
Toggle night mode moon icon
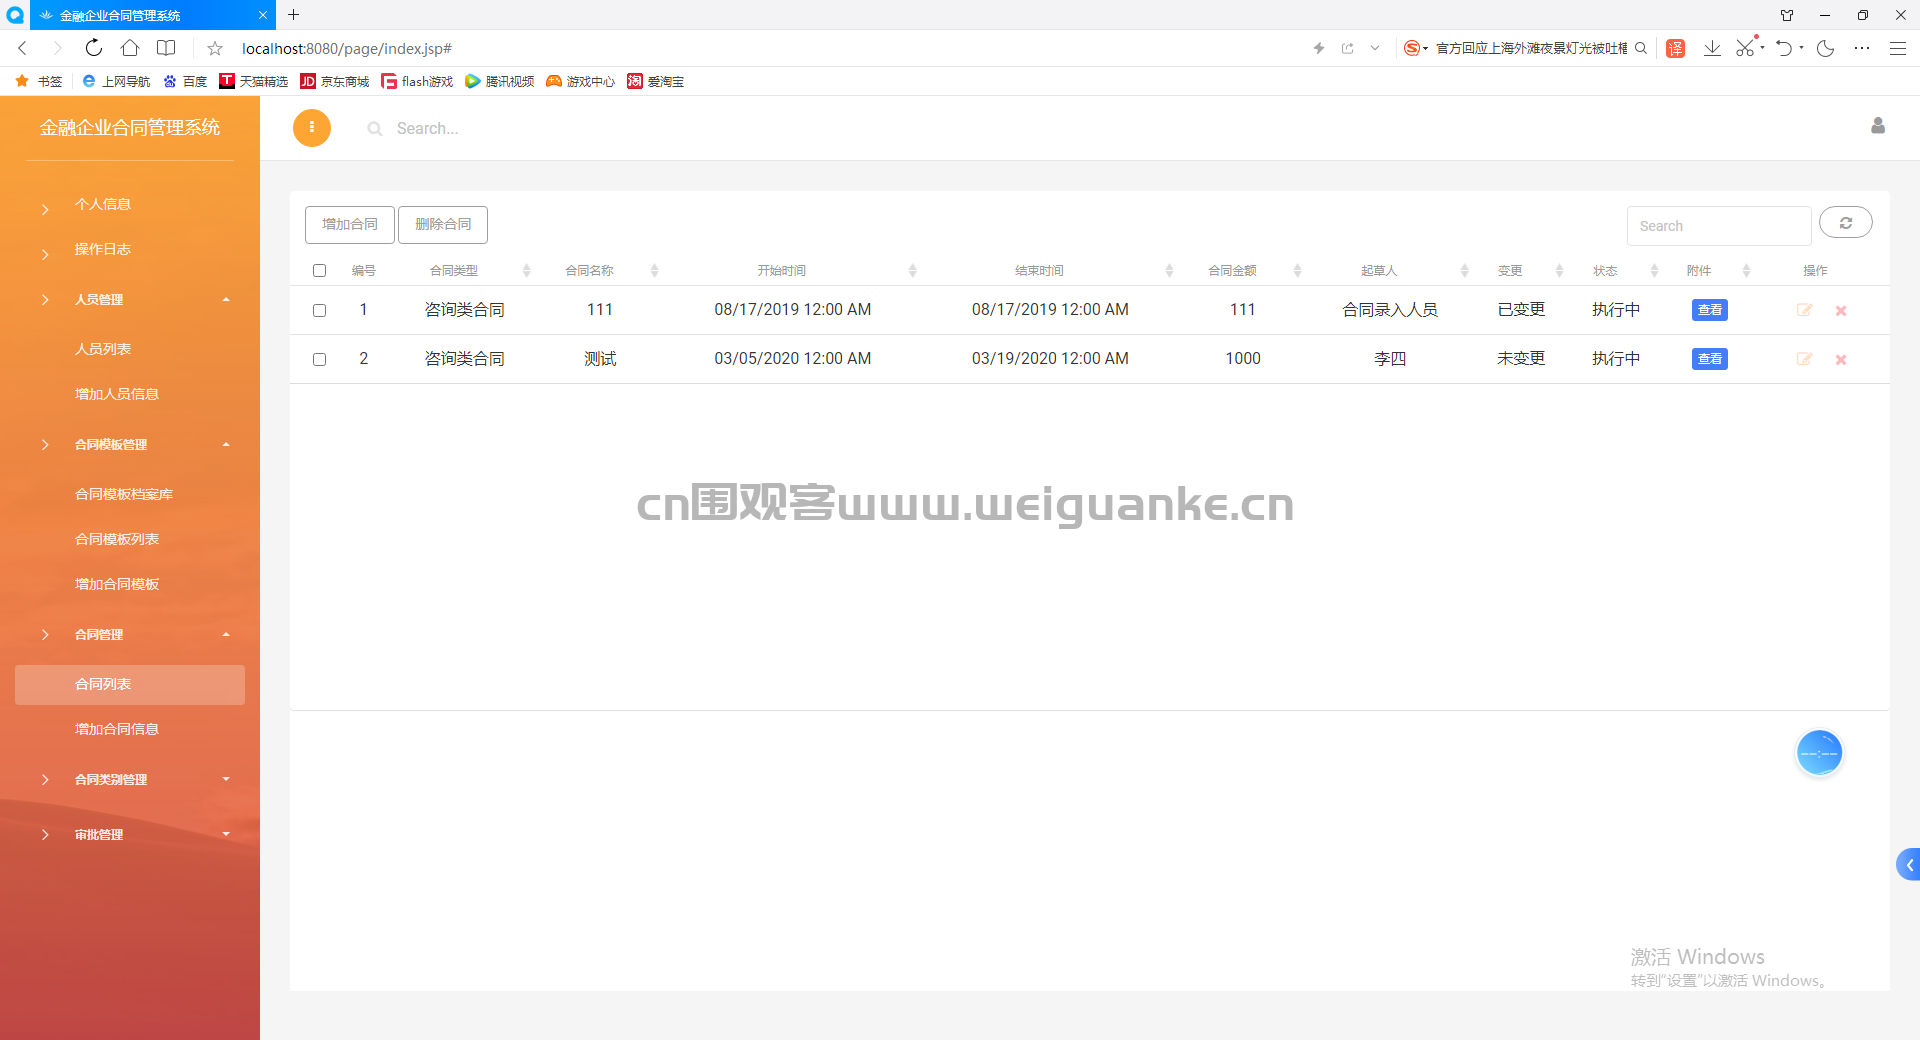[x=1826, y=48]
